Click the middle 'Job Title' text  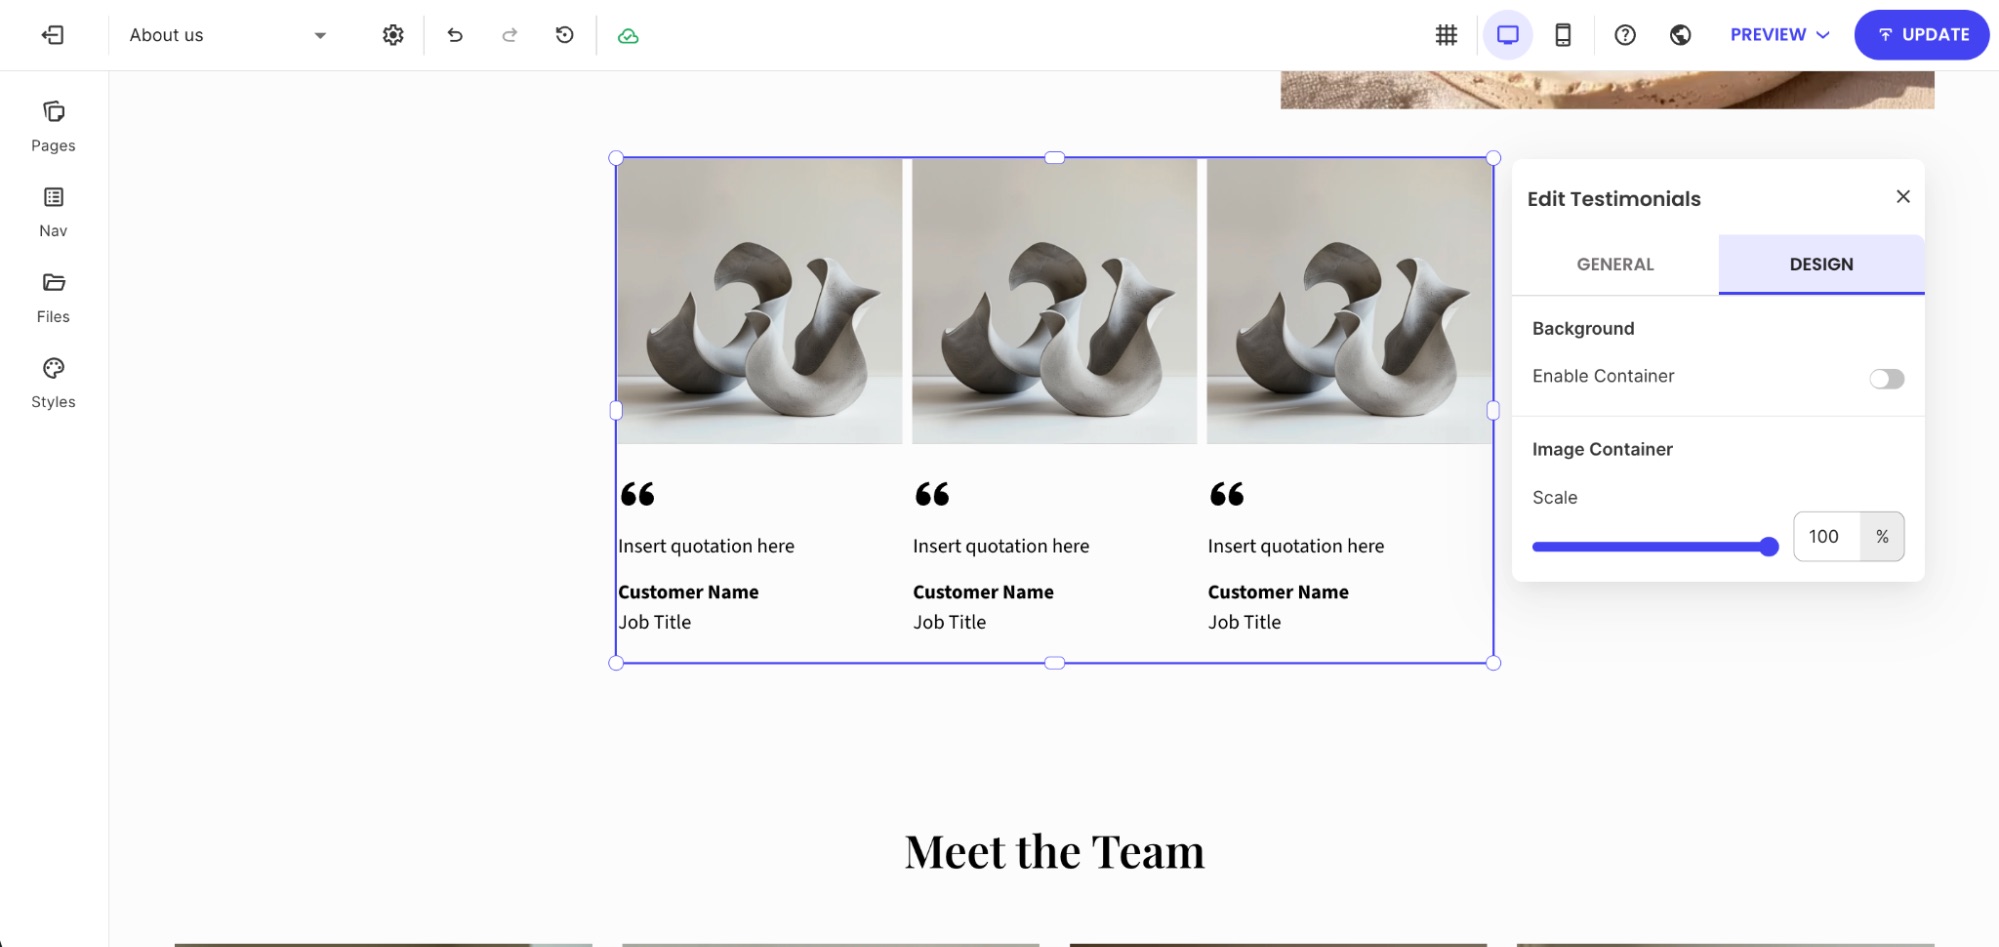click(x=949, y=622)
